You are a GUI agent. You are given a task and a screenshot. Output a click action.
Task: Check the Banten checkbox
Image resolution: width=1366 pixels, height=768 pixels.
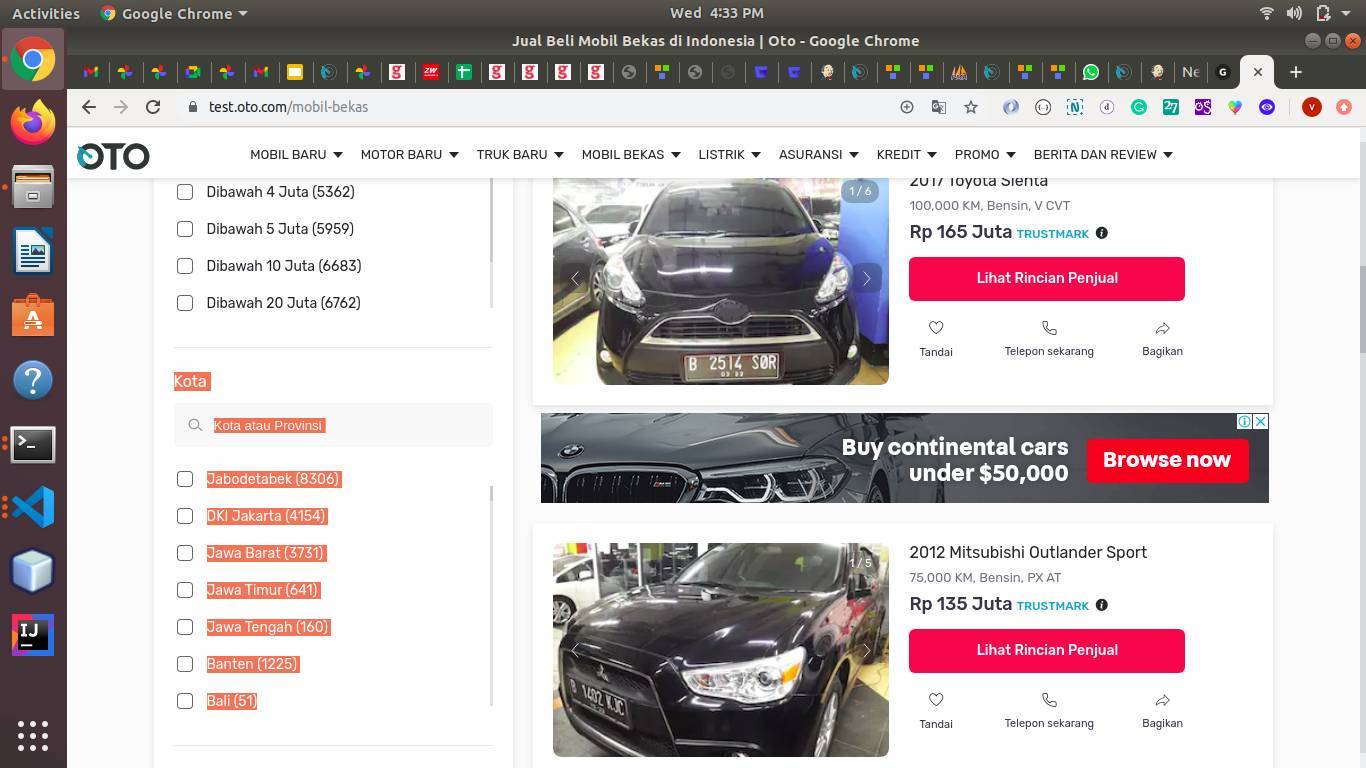tap(185, 664)
